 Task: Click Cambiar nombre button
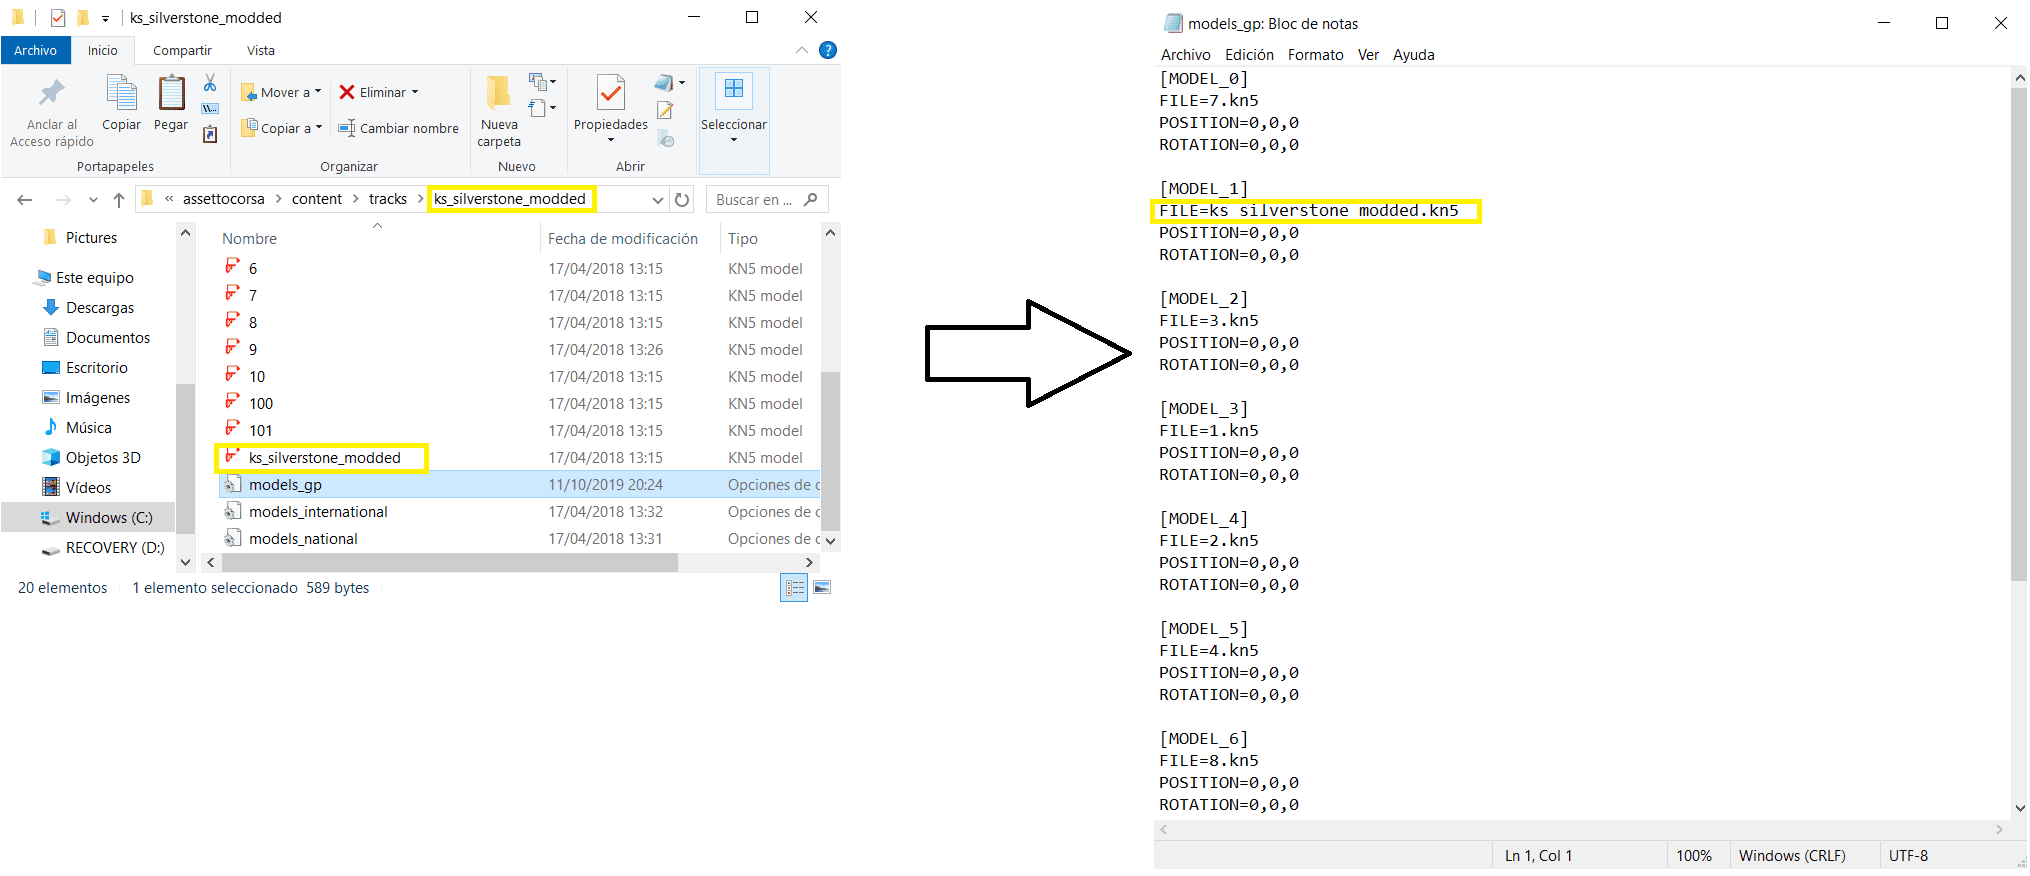(398, 128)
